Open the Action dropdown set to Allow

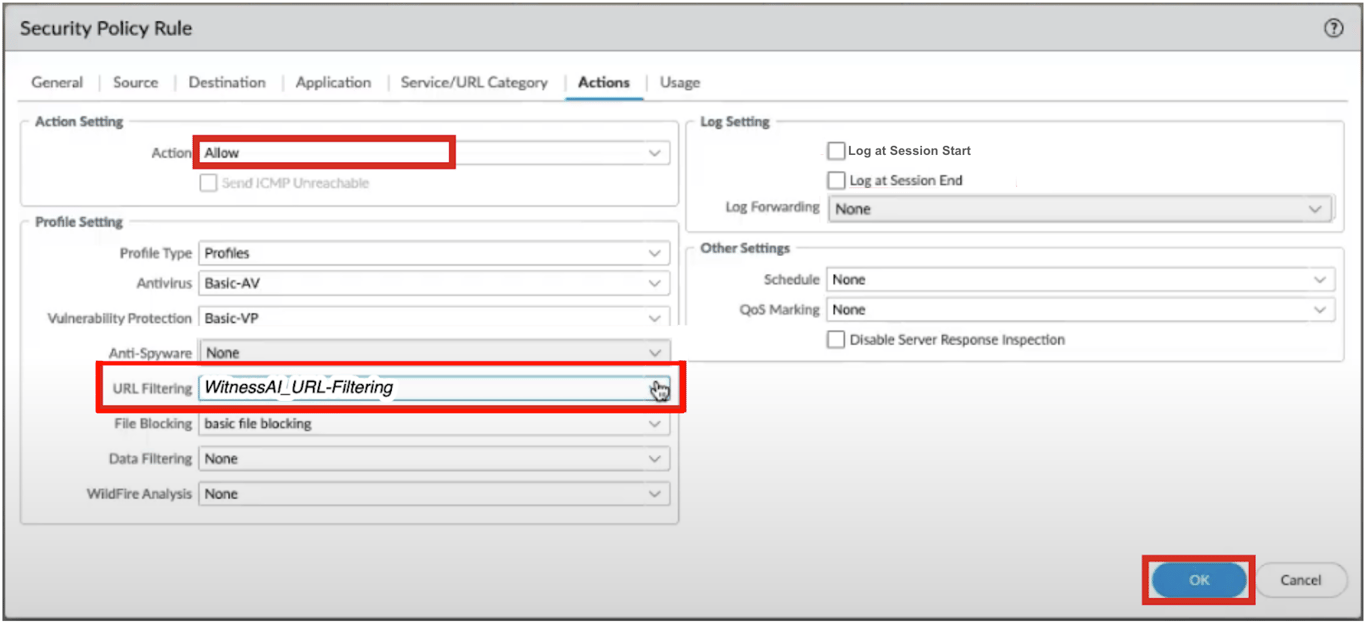click(434, 153)
